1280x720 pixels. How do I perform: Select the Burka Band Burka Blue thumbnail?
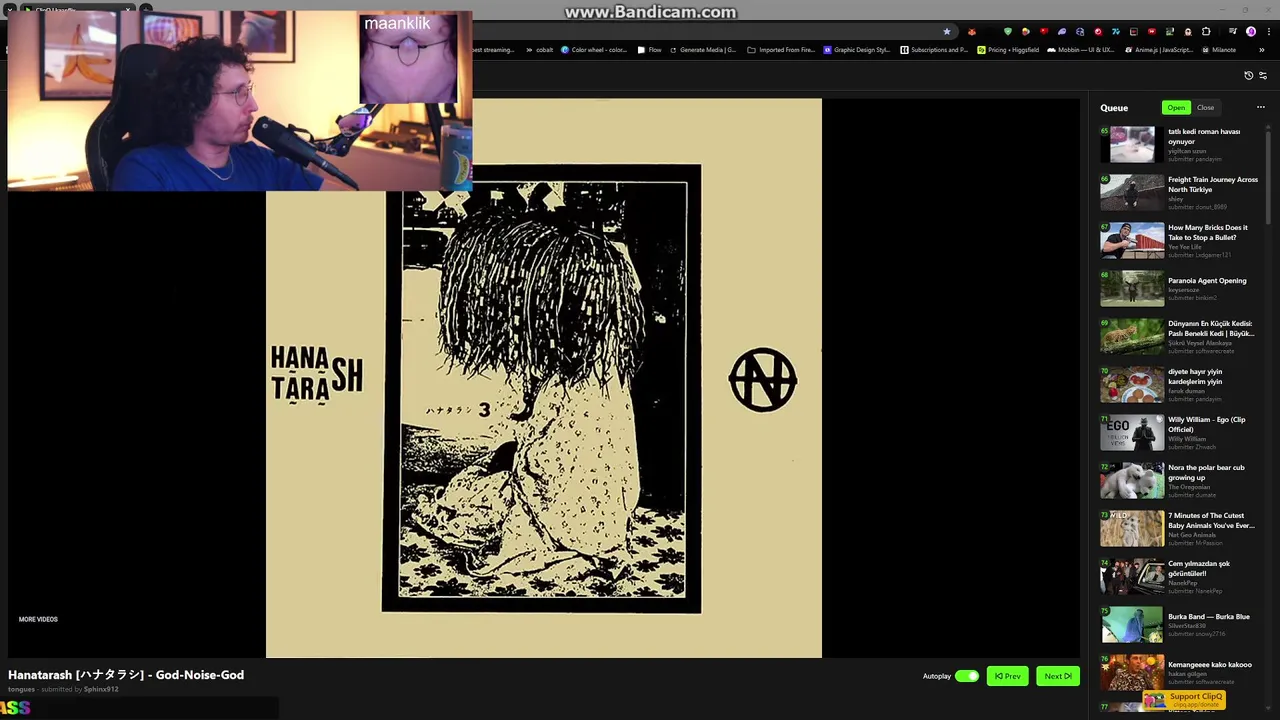(1132, 624)
